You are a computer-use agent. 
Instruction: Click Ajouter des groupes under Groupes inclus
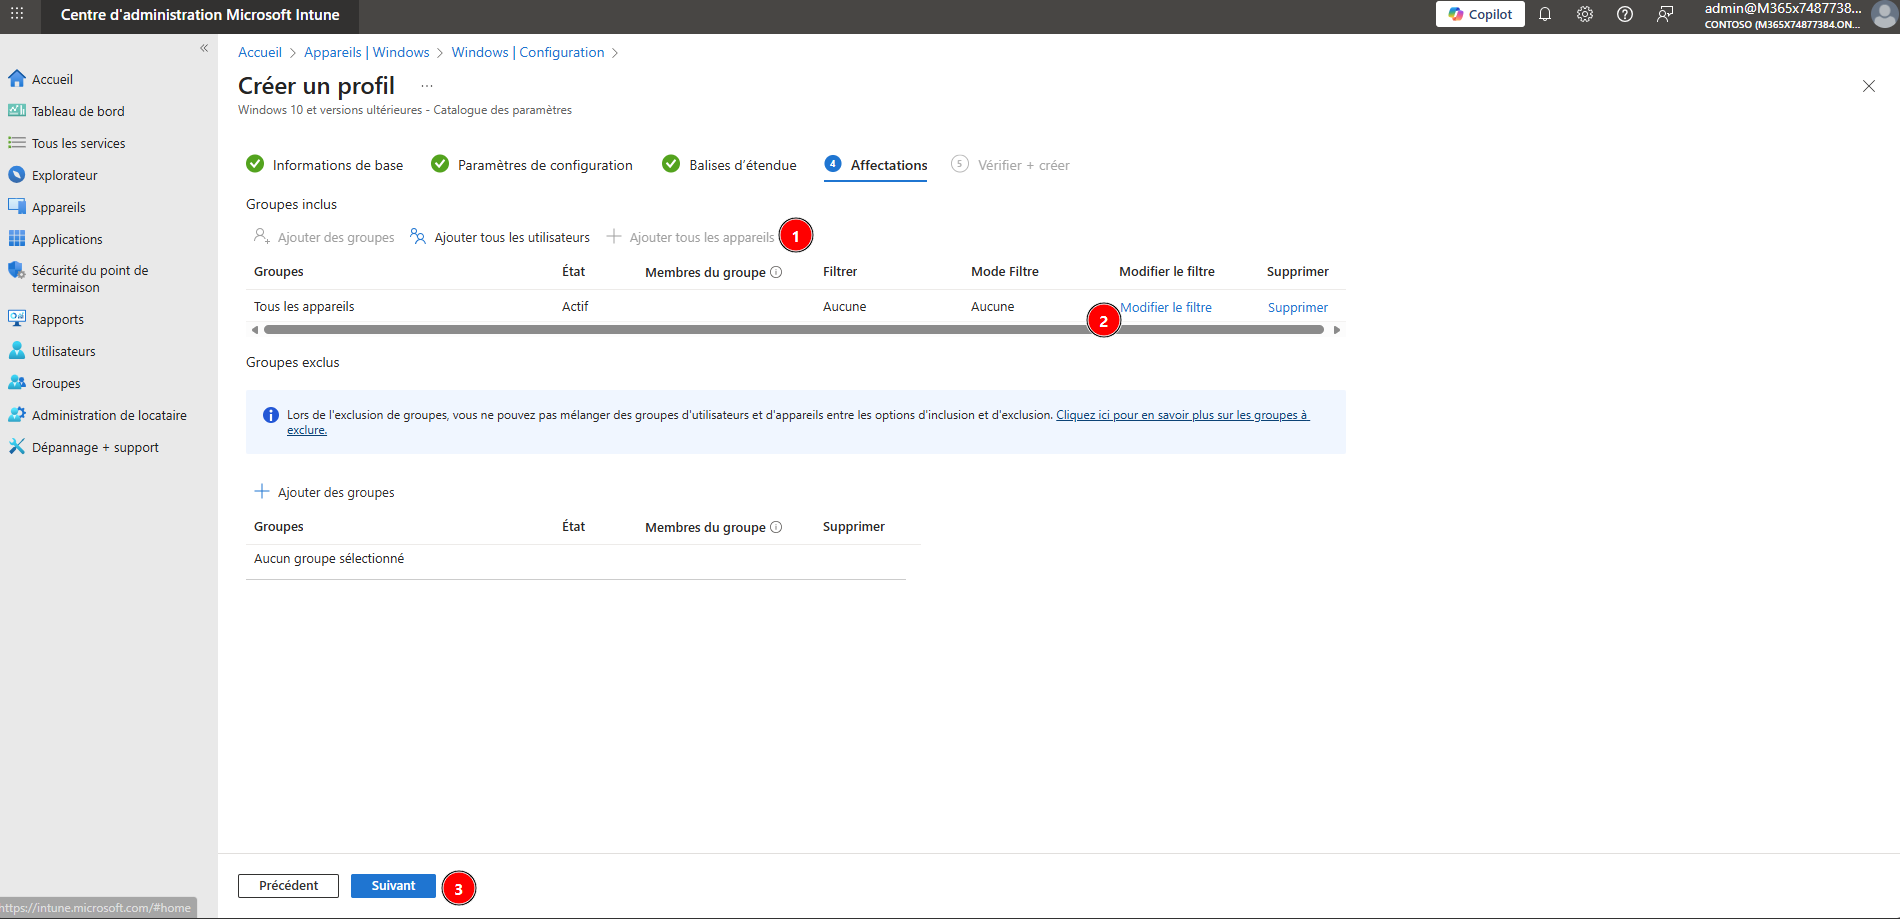coord(324,237)
